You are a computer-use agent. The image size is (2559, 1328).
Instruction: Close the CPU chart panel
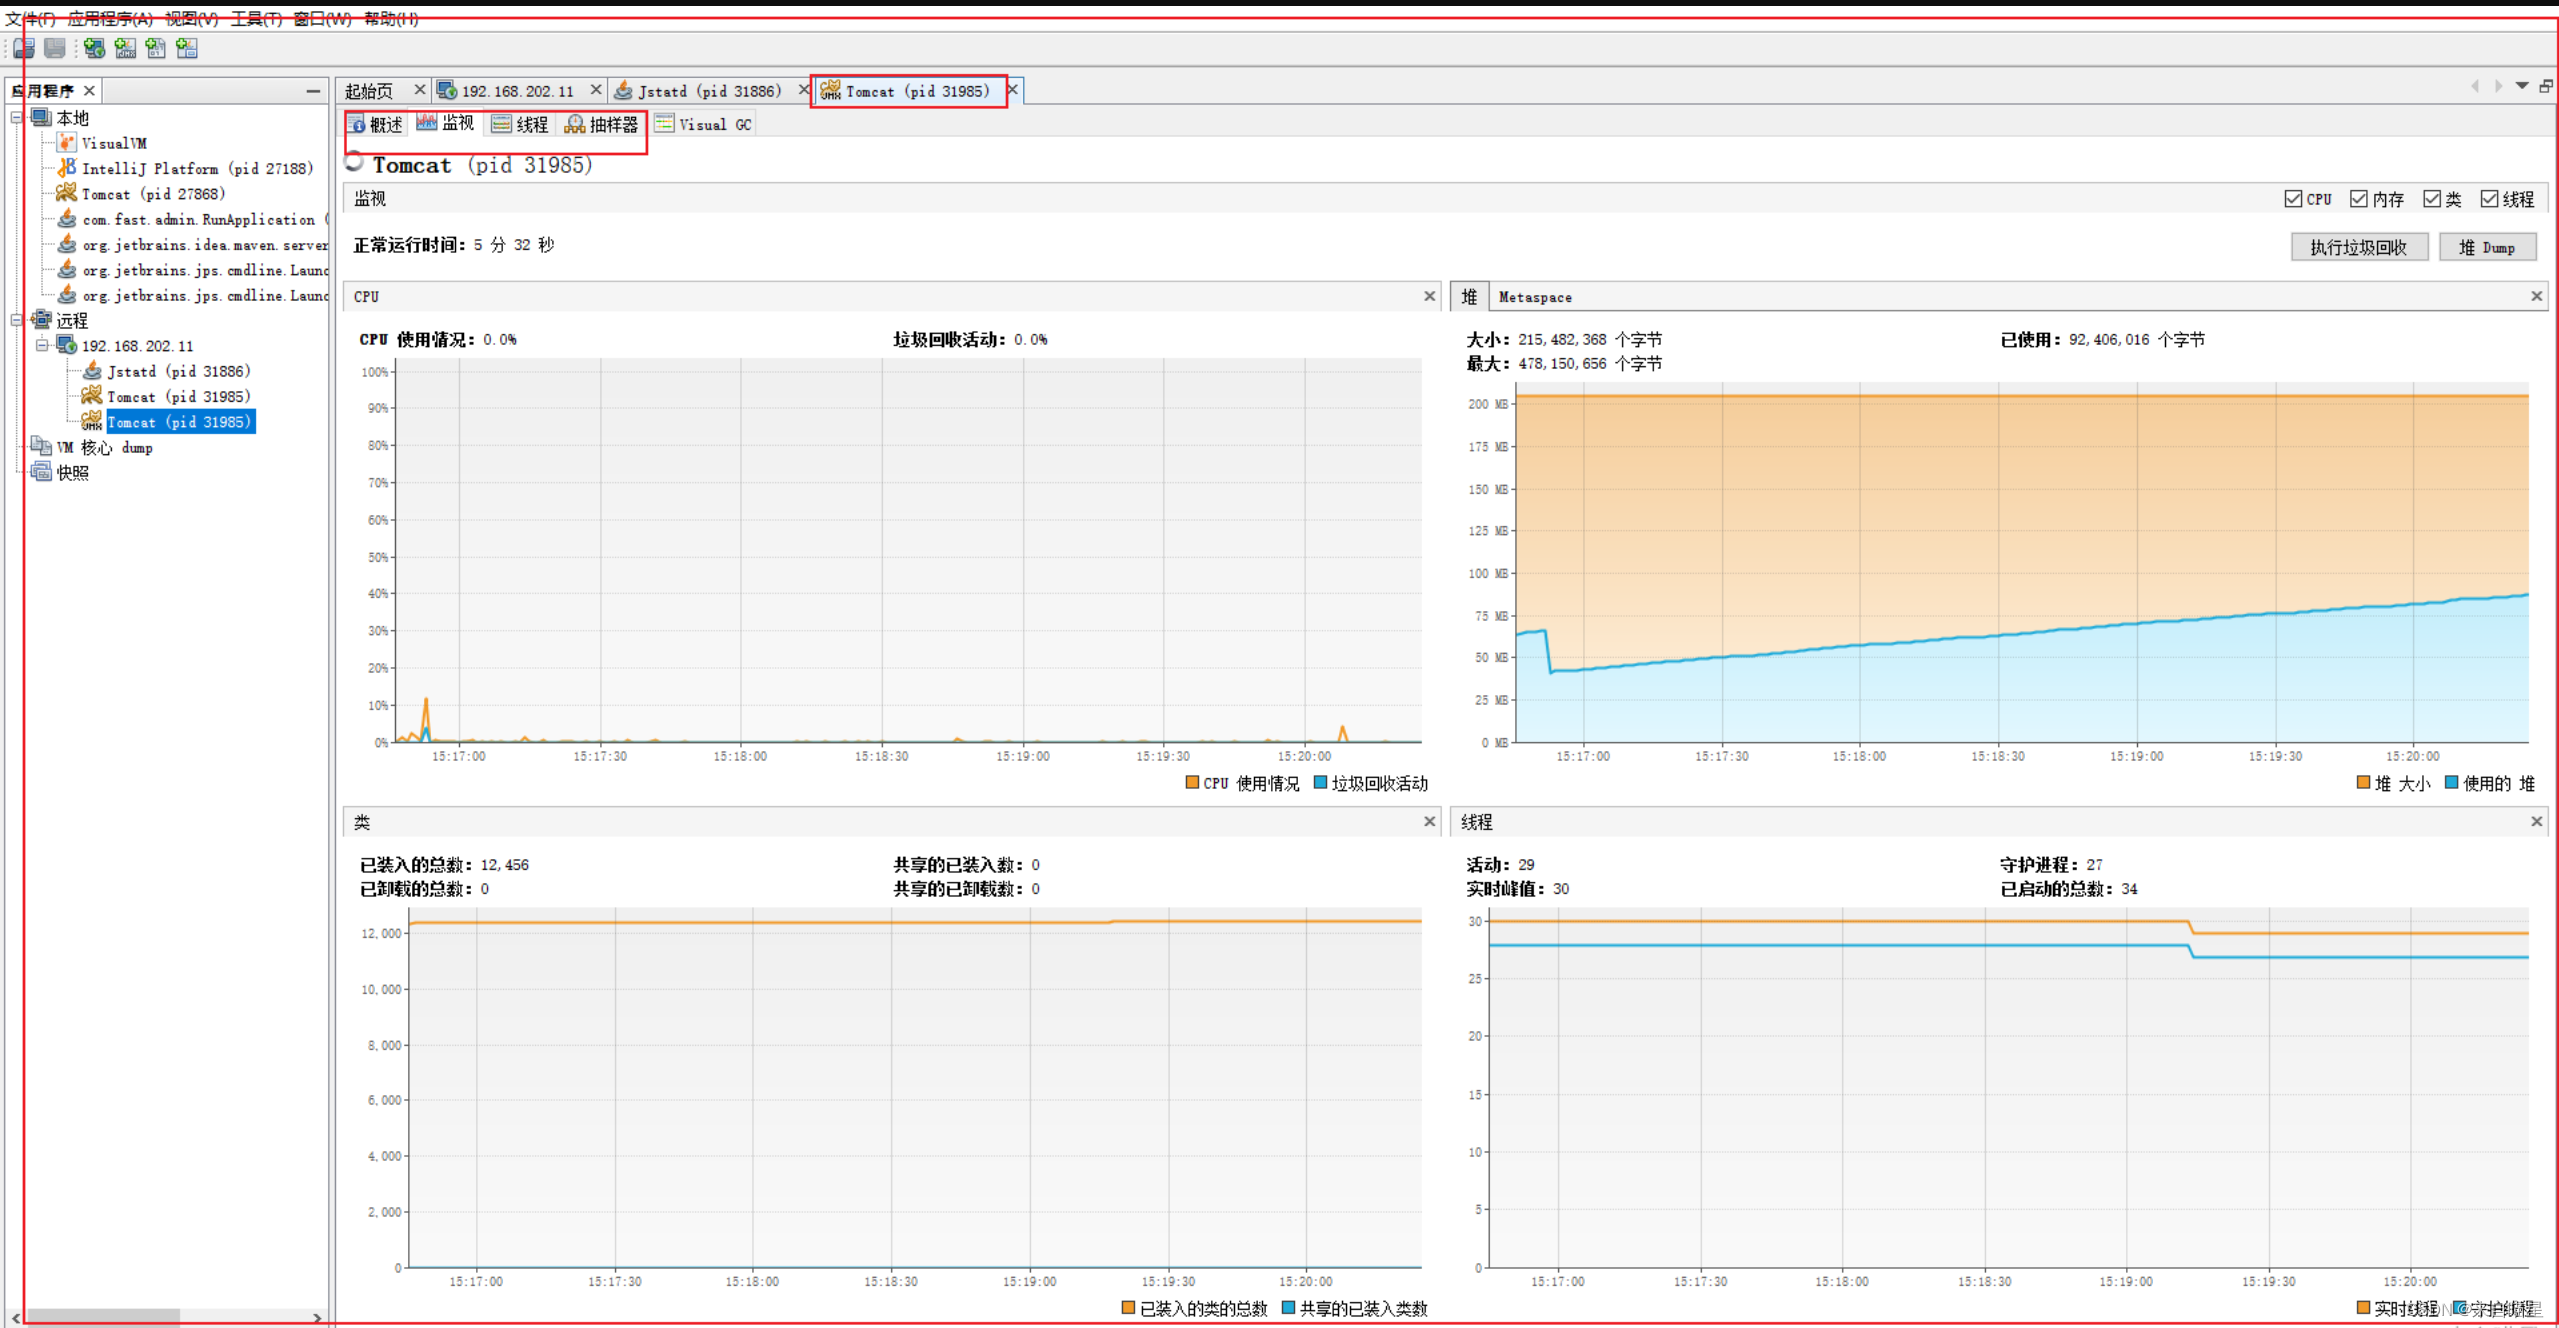click(x=1429, y=296)
